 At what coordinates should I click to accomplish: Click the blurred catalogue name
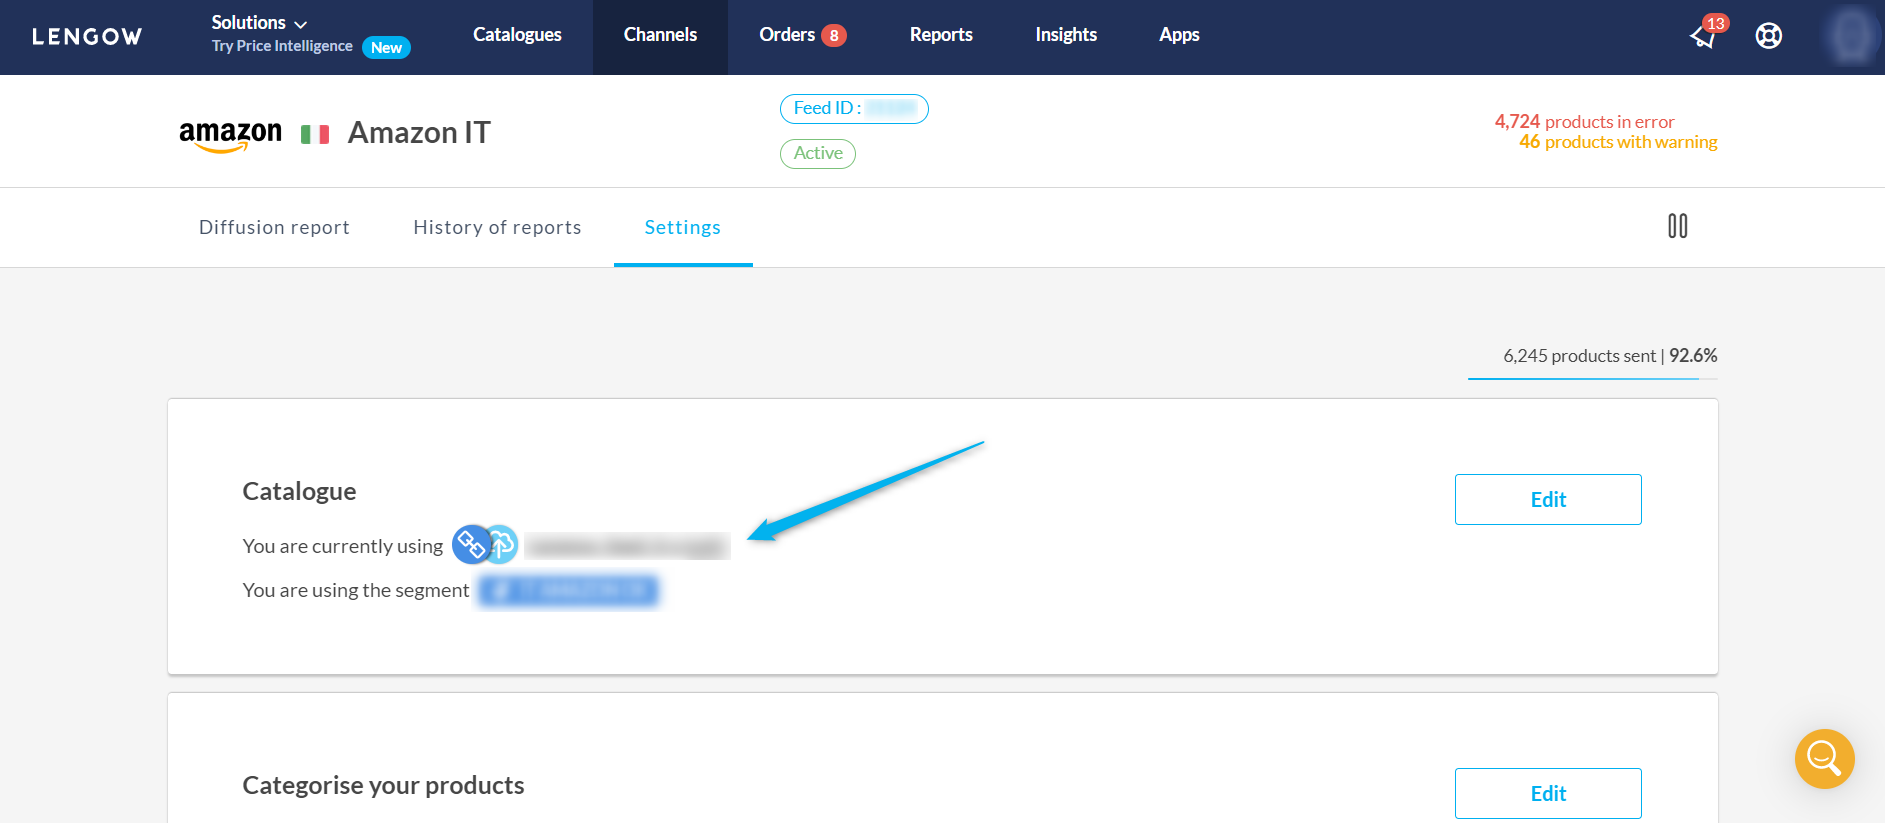click(x=627, y=546)
